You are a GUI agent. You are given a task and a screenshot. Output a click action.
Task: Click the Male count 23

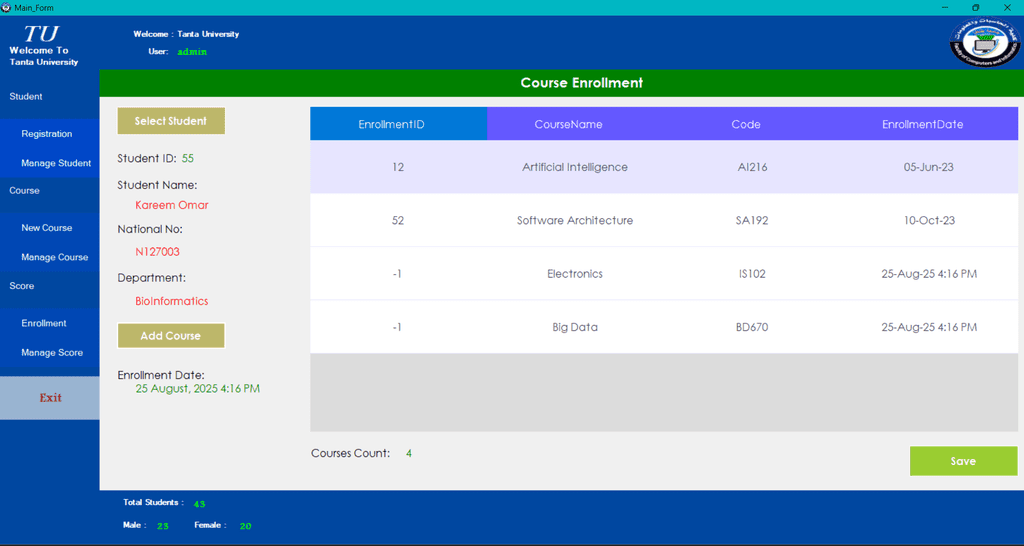(x=163, y=526)
